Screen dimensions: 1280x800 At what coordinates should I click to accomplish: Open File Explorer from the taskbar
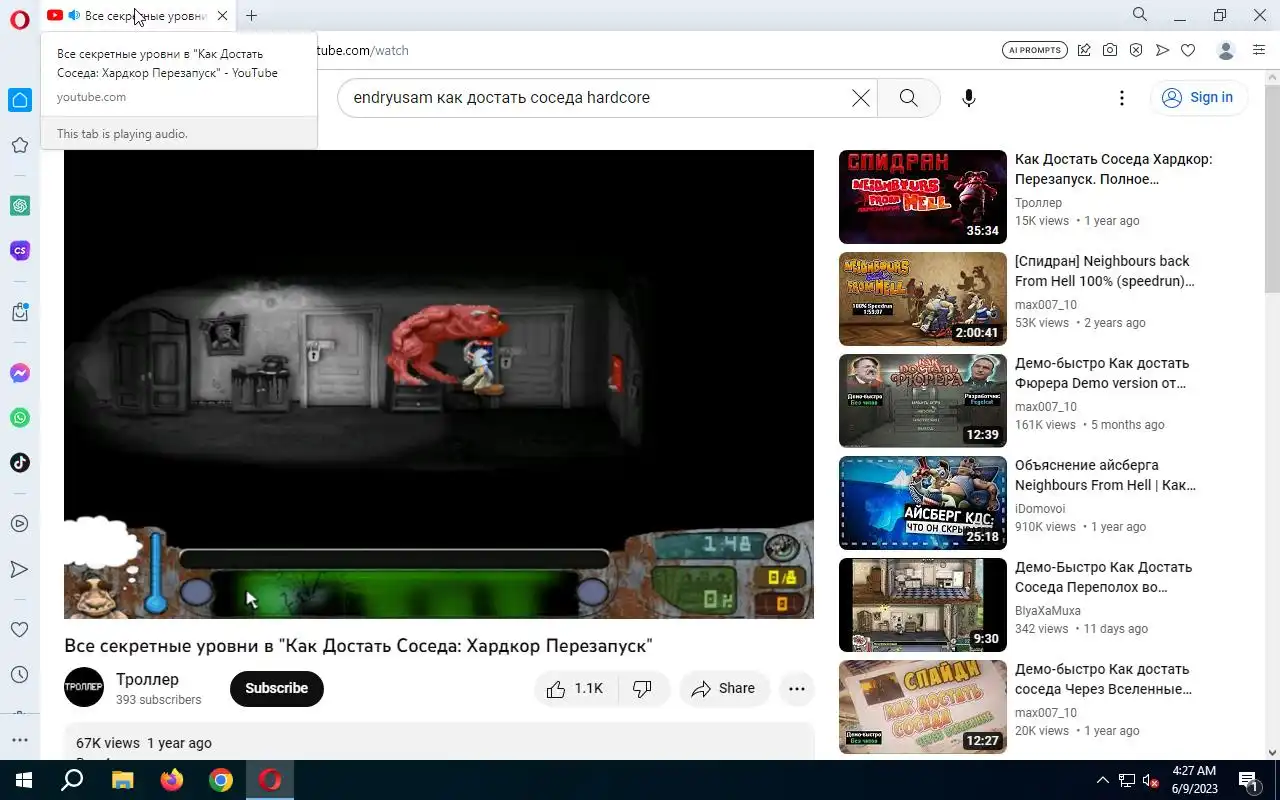[x=122, y=780]
